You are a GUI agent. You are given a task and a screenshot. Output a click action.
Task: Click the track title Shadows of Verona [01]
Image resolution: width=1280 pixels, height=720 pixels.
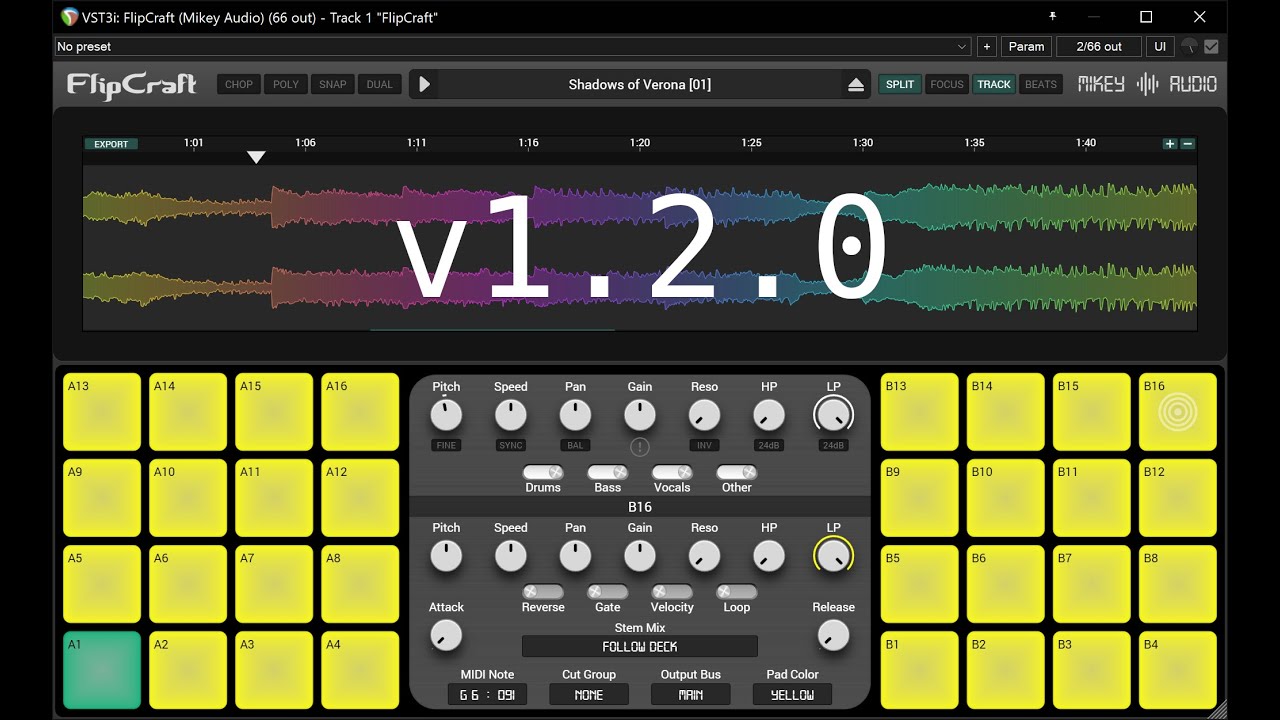tap(640, 85)
